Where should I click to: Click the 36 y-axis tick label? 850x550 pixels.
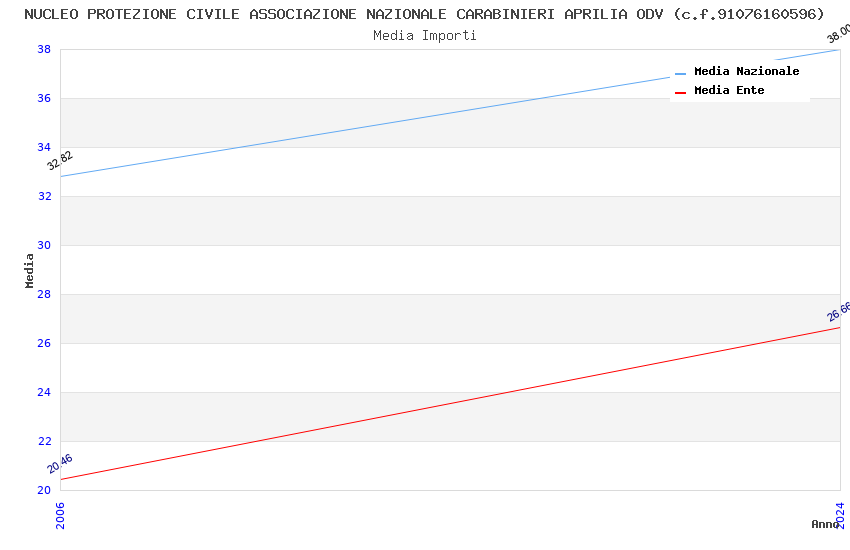[44, 99]
